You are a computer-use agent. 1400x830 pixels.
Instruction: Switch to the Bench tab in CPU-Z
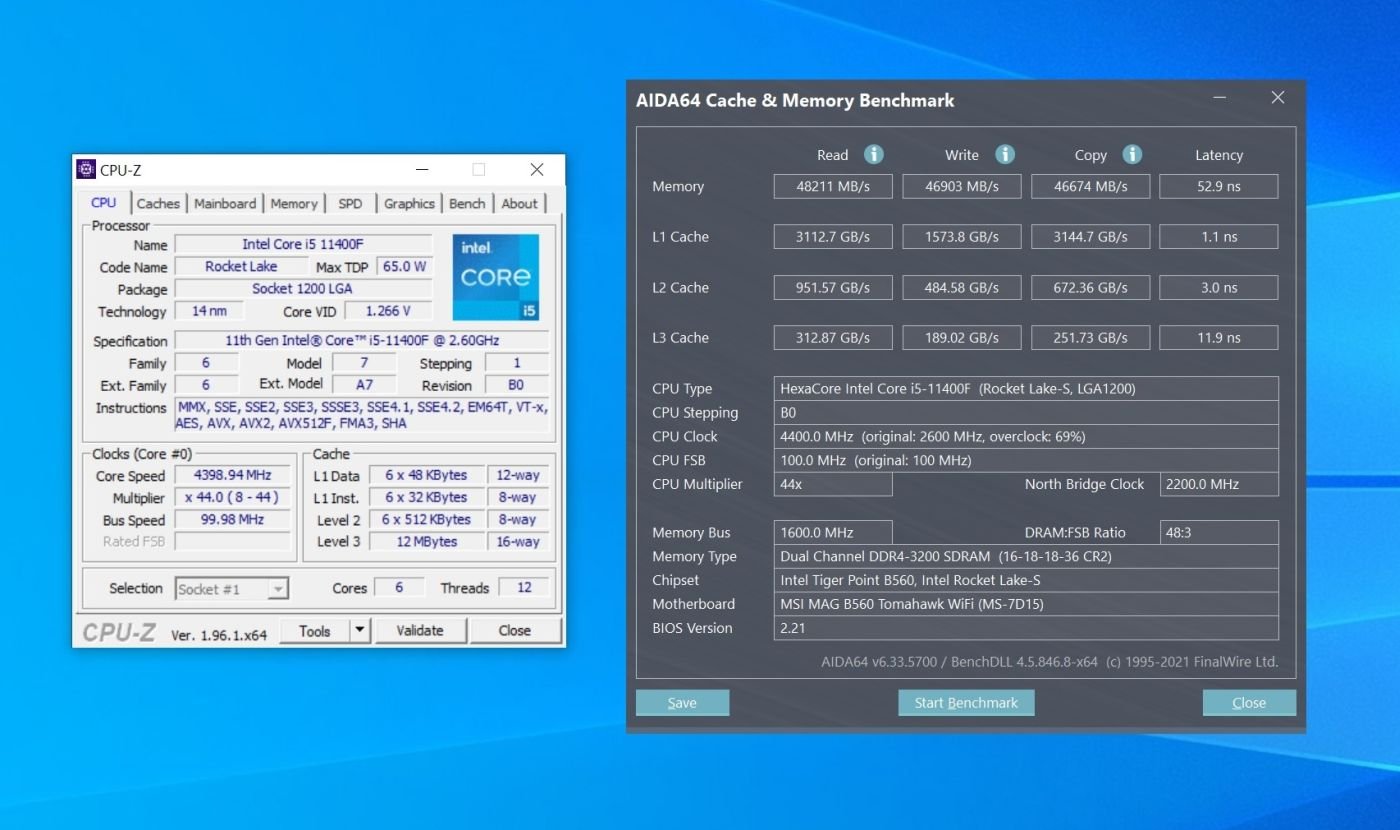pyautogui.click(x=467, y=203)
